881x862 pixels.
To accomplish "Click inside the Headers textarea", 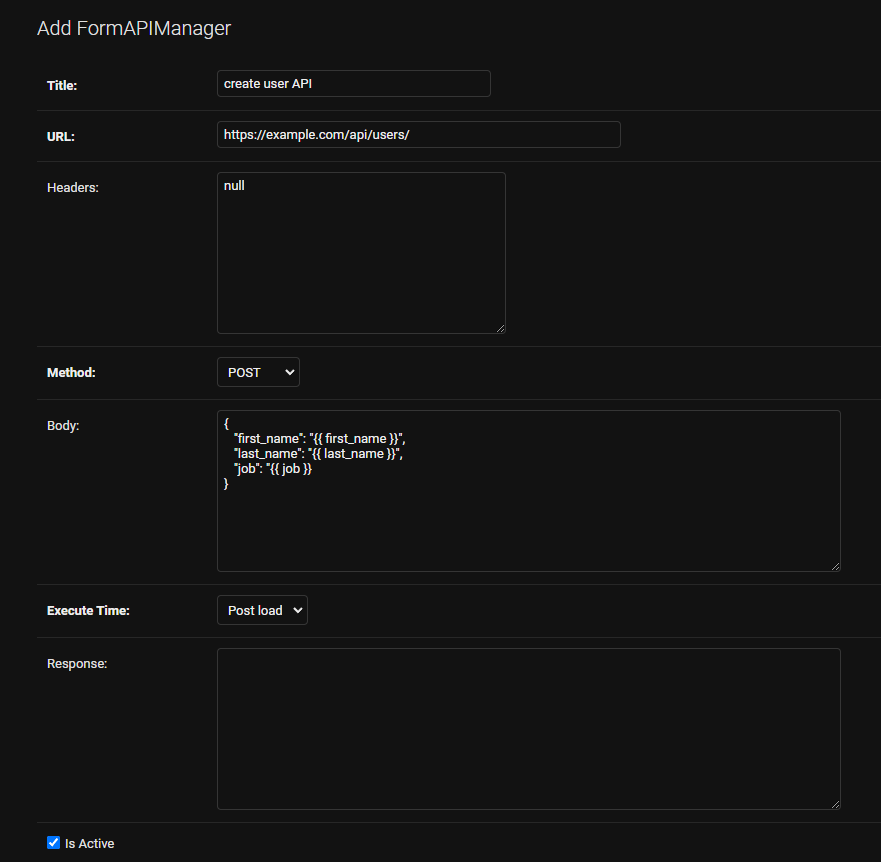I will 361,253.
